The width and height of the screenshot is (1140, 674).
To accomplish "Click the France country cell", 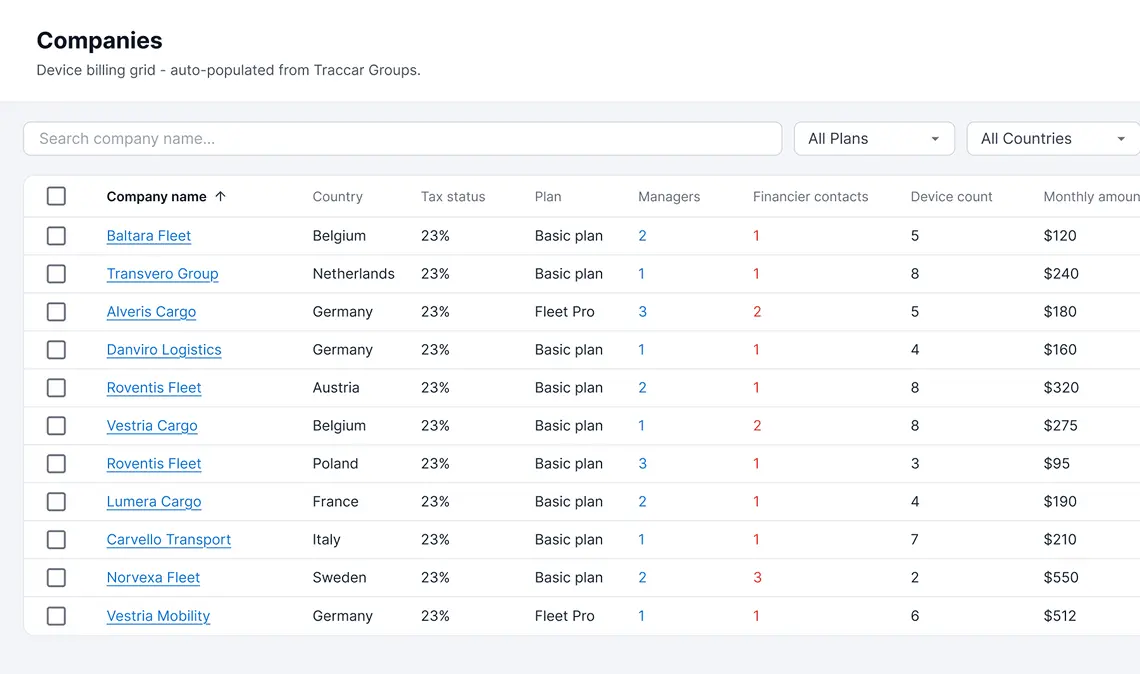I will (x=335, y=502).
